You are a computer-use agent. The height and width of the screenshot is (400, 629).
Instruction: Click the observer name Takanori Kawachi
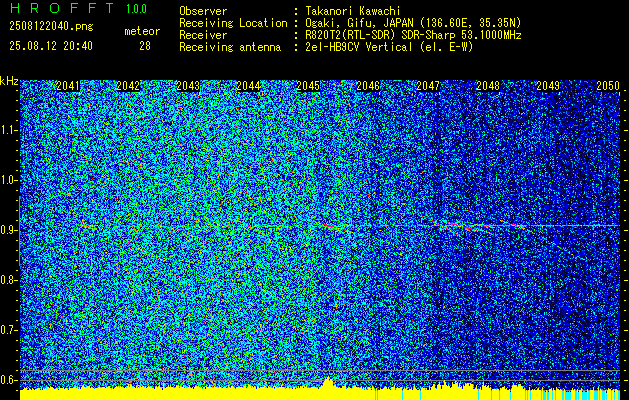353,11
